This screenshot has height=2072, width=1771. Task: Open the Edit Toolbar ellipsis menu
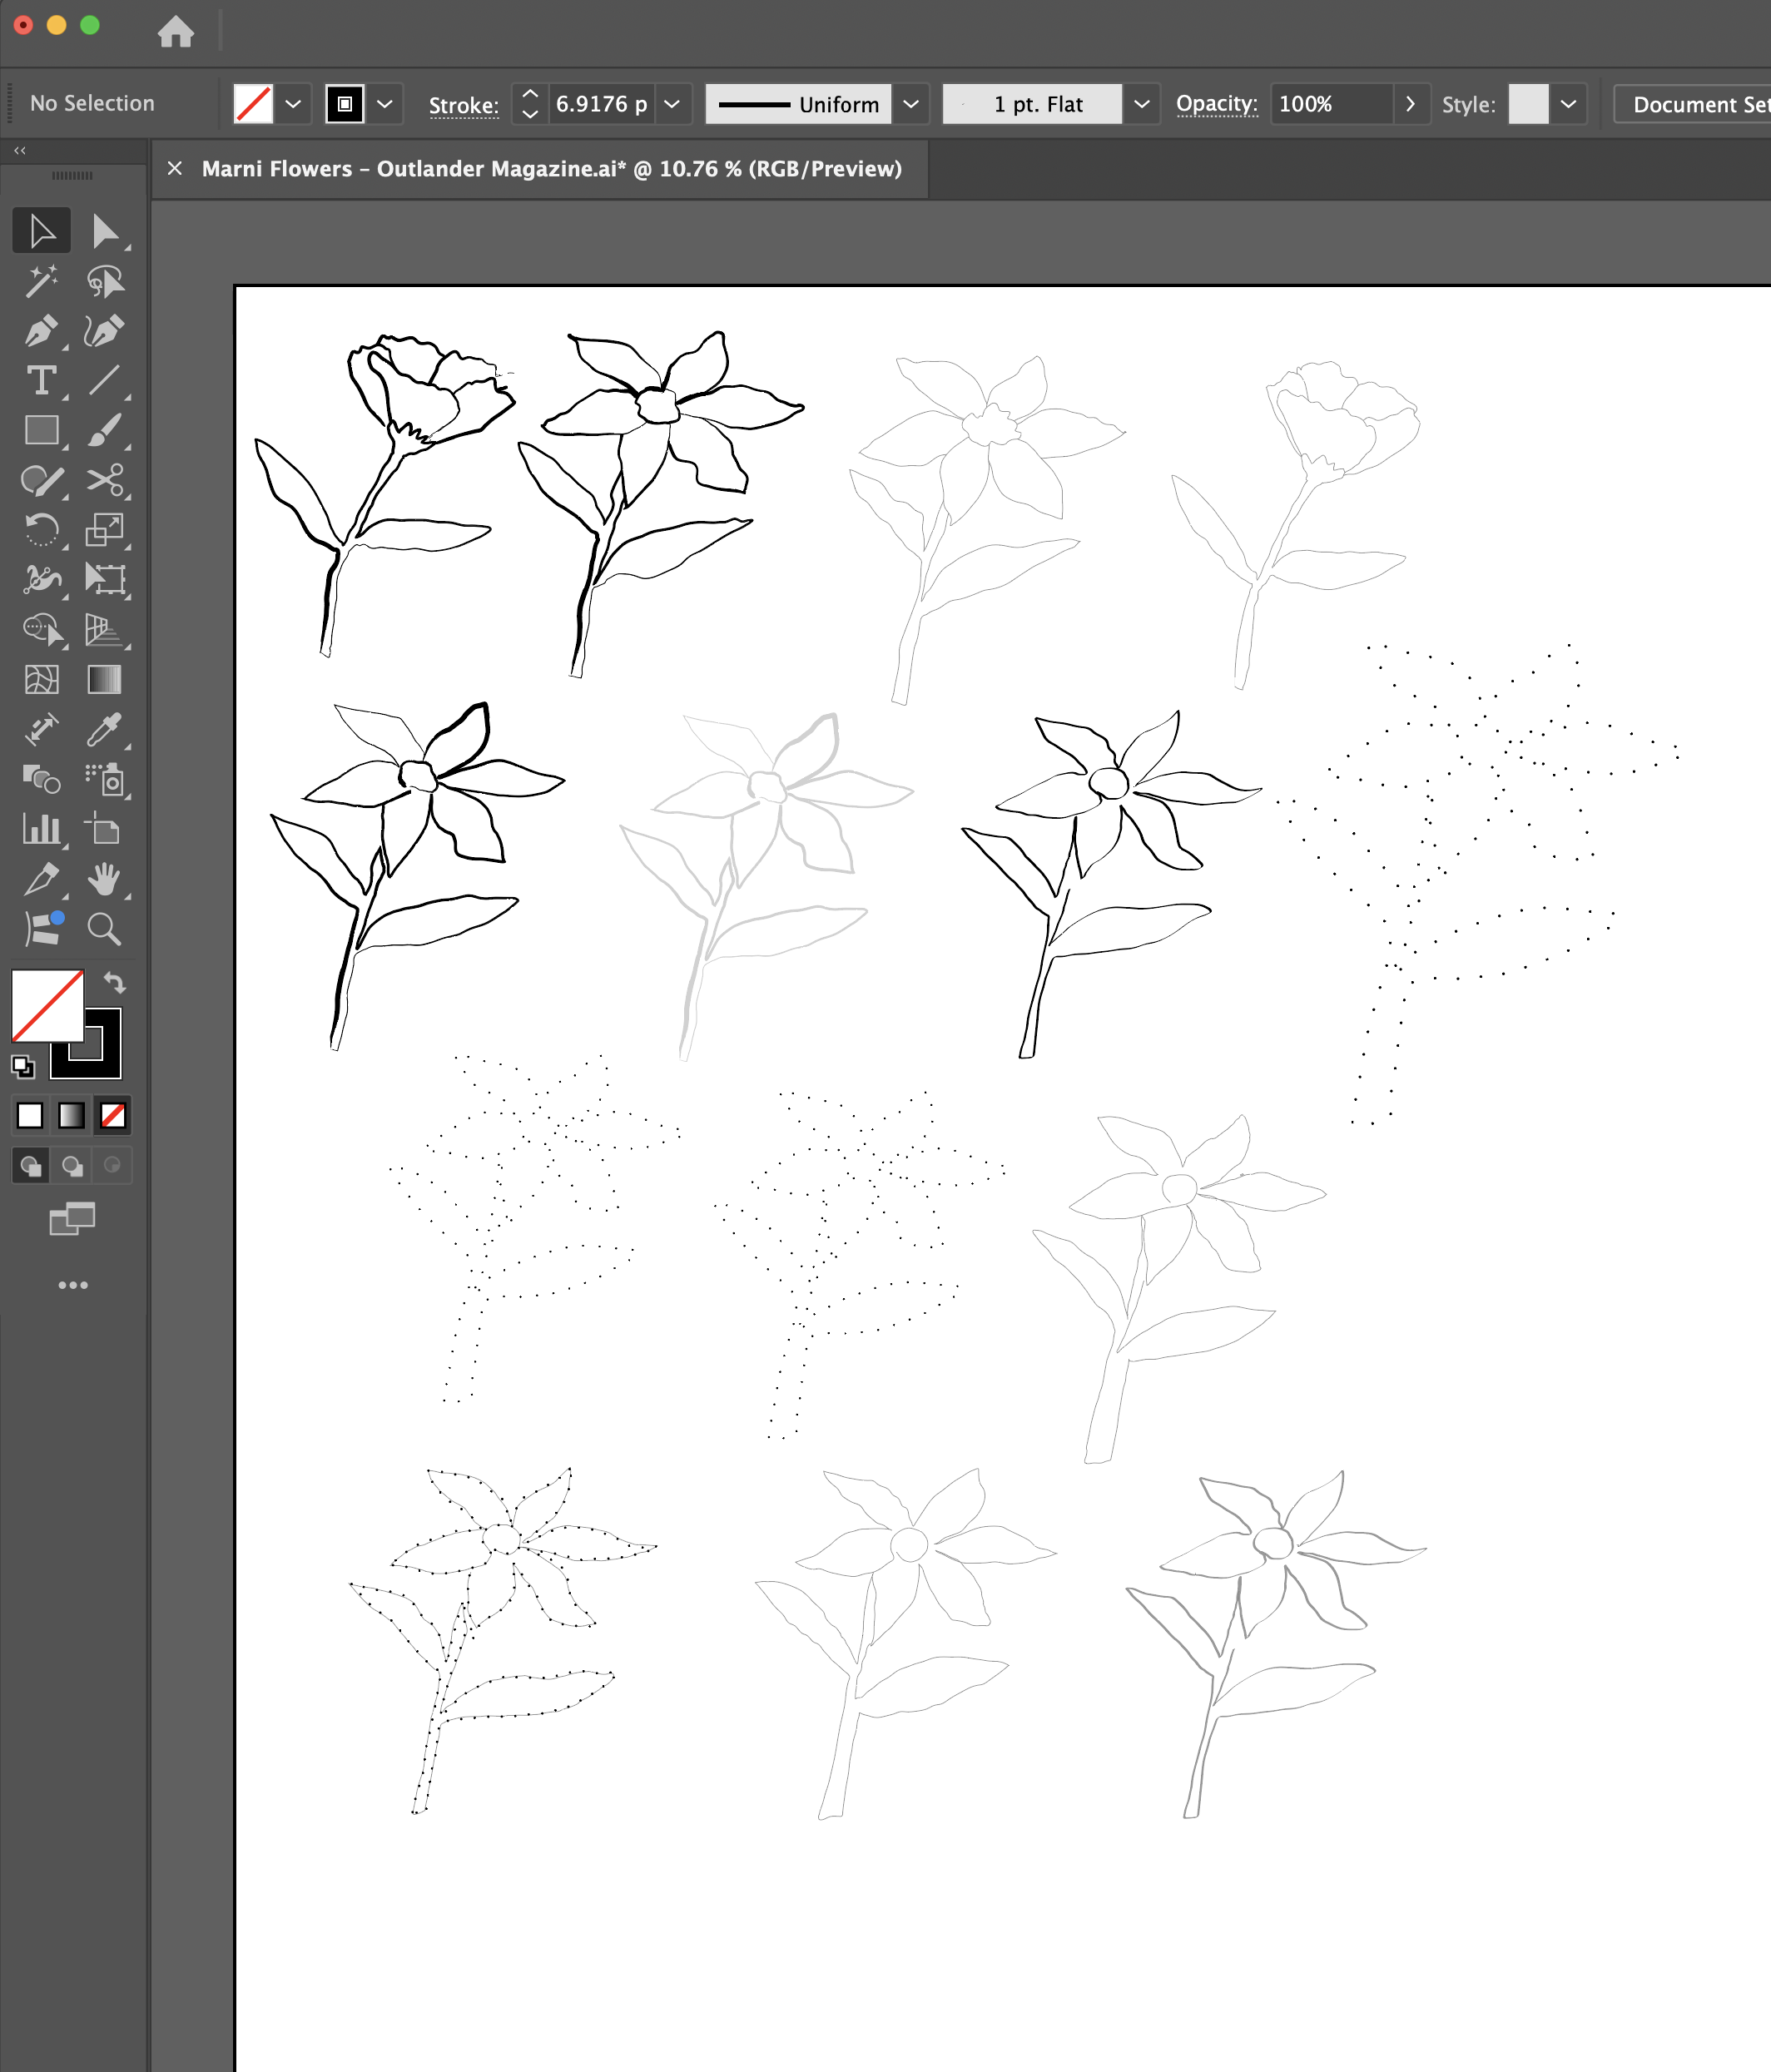coord(73,1285)
